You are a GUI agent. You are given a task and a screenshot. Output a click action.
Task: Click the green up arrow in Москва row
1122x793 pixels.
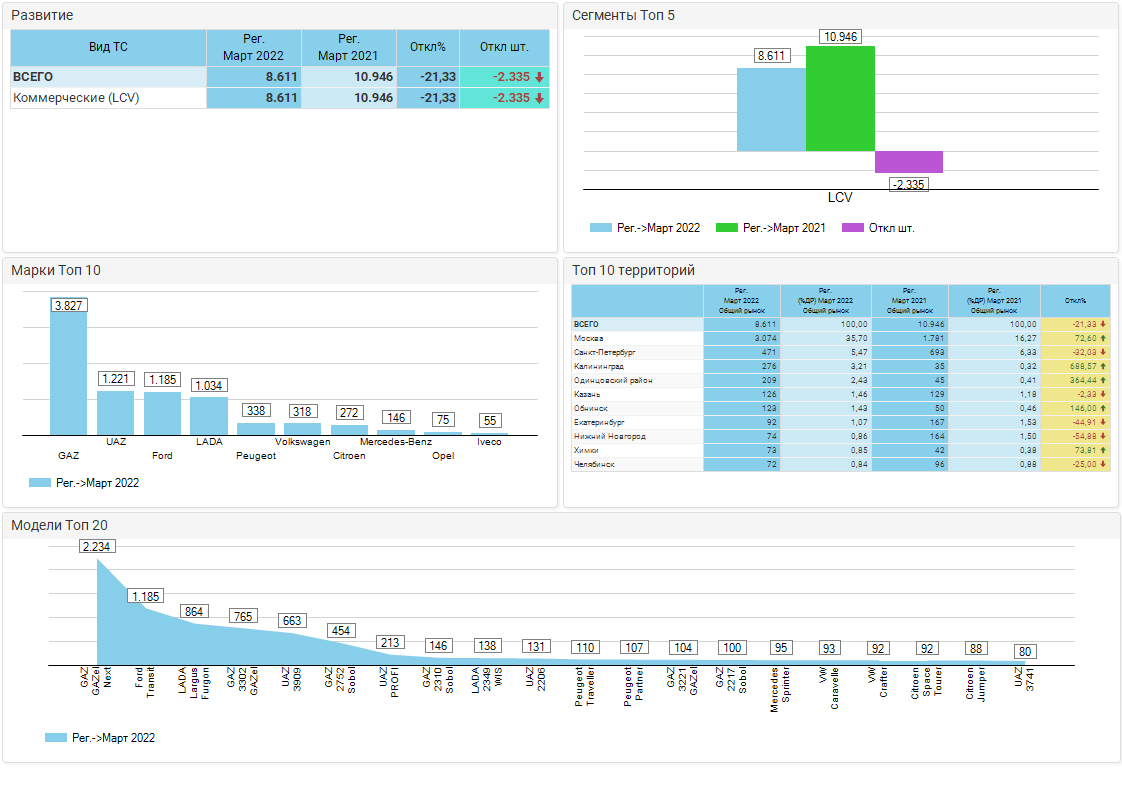[1102, 339]
